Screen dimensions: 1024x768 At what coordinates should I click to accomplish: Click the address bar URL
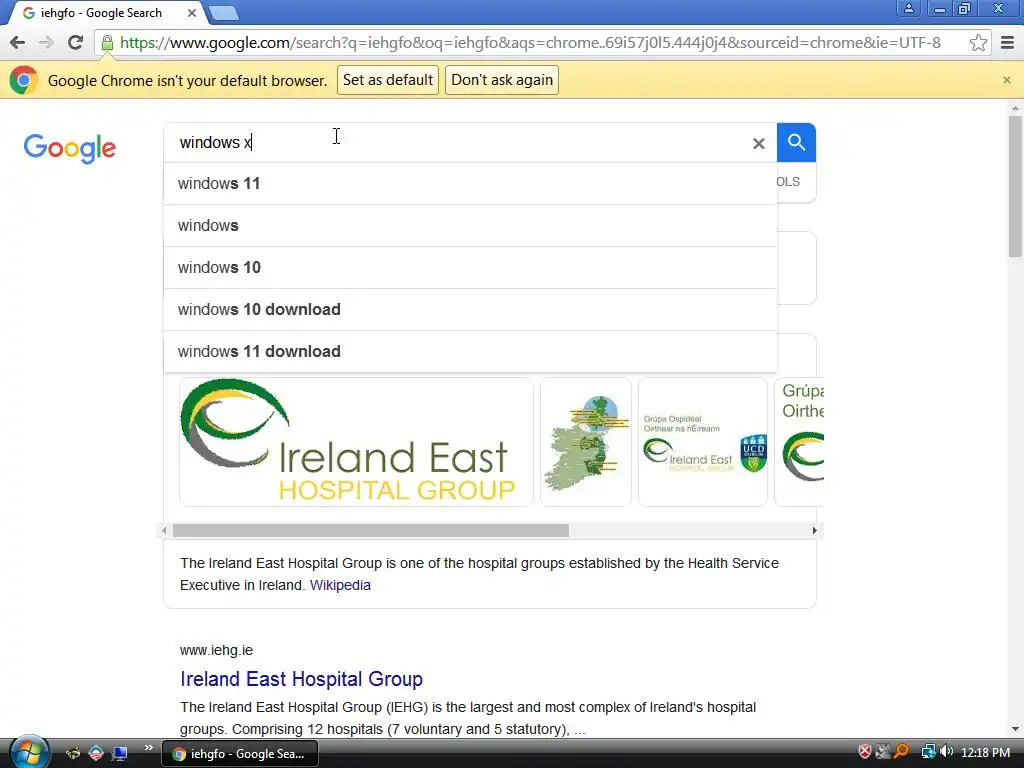pyautogui.click(x=530, y=43)
